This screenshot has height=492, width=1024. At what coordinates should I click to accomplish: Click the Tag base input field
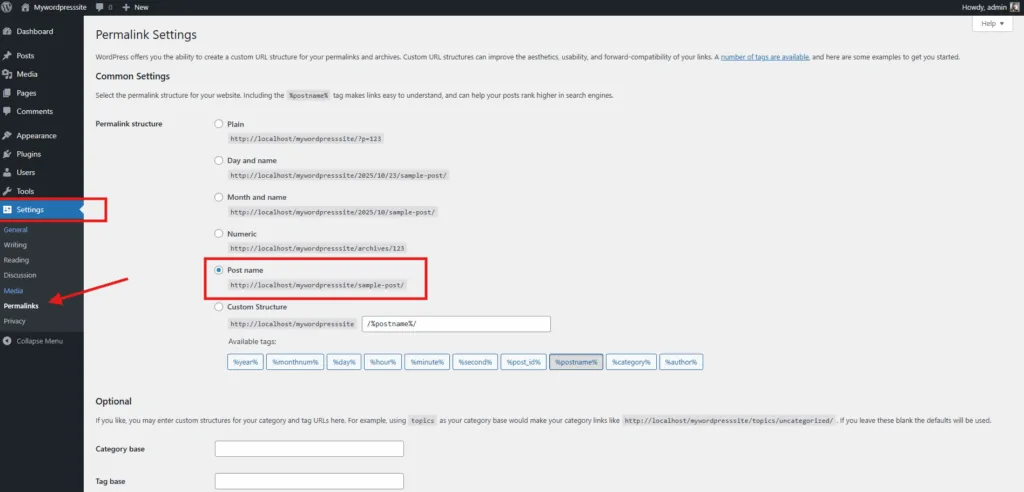[x=309, y=482]
